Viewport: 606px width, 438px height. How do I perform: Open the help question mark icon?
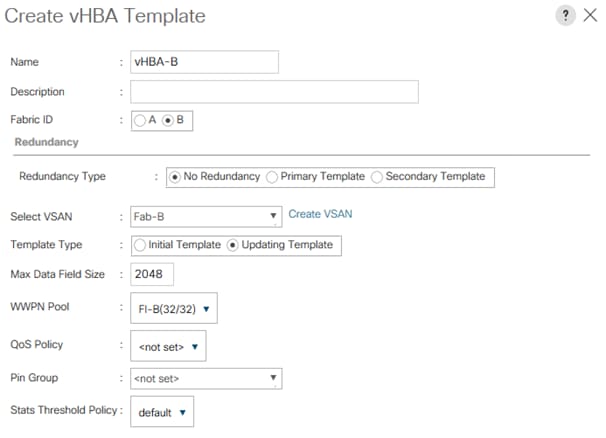coord(565,16)
